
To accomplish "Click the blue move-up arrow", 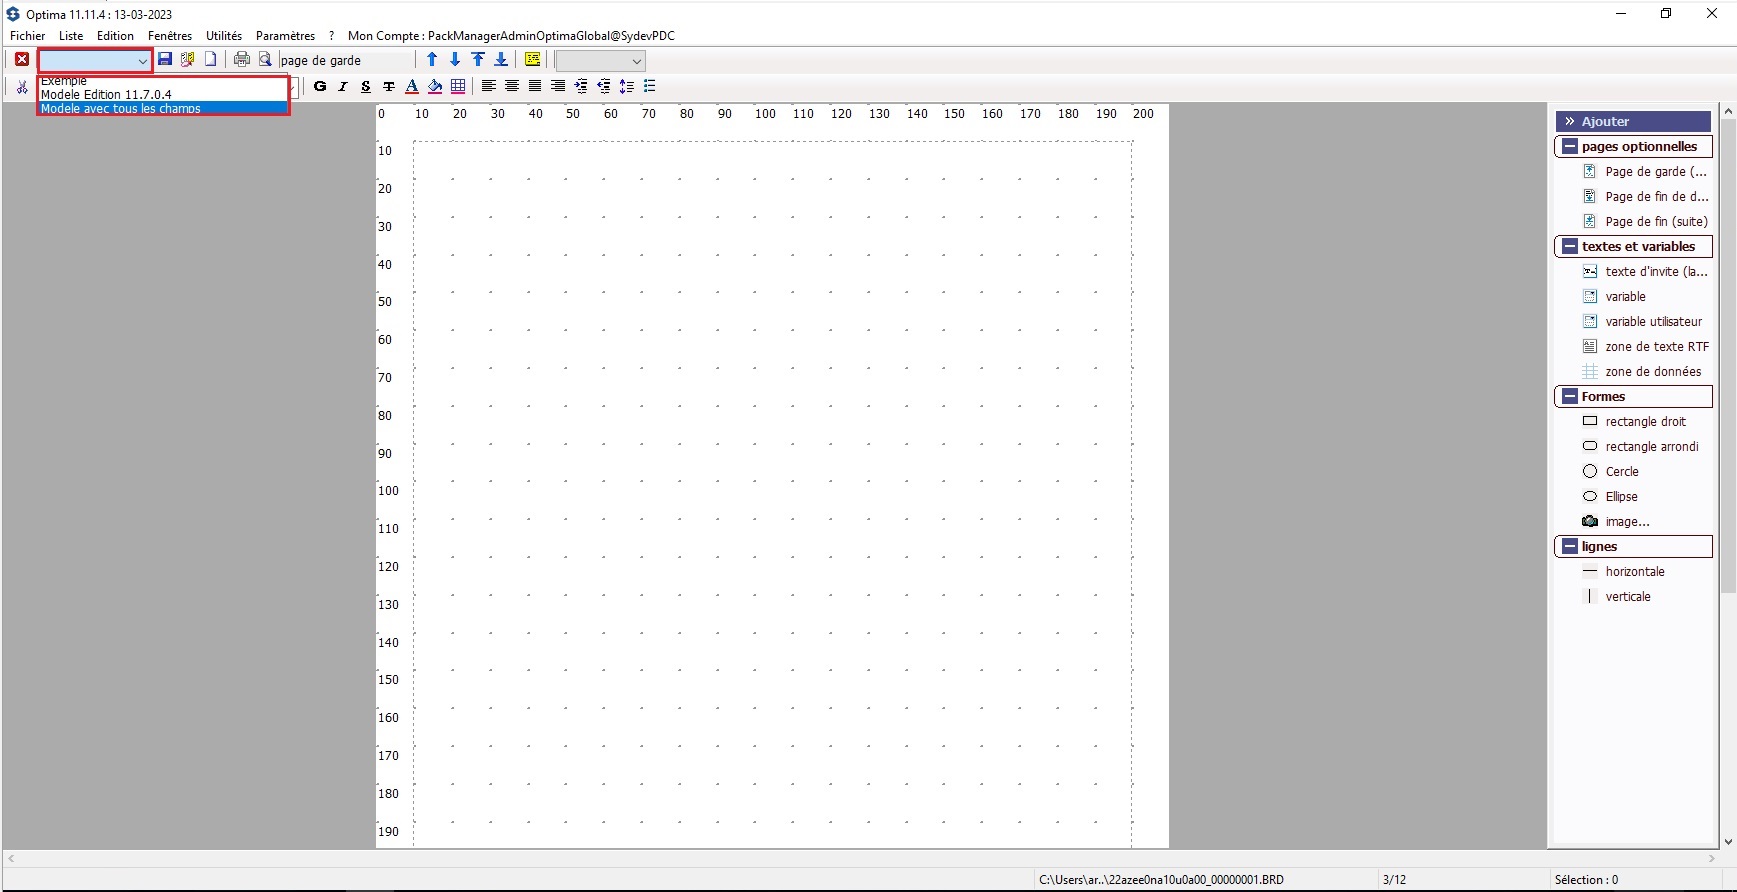I will pos(432,60).
